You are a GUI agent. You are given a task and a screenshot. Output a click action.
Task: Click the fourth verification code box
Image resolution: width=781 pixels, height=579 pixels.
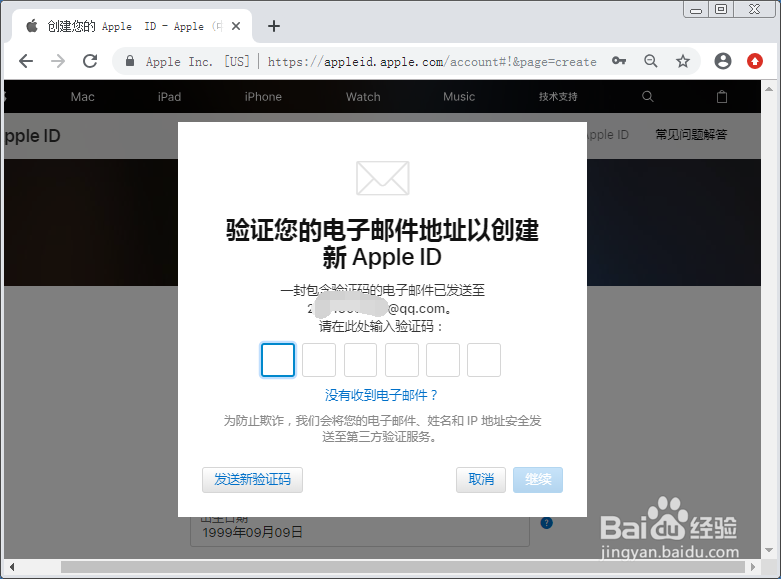coord(401,360)
